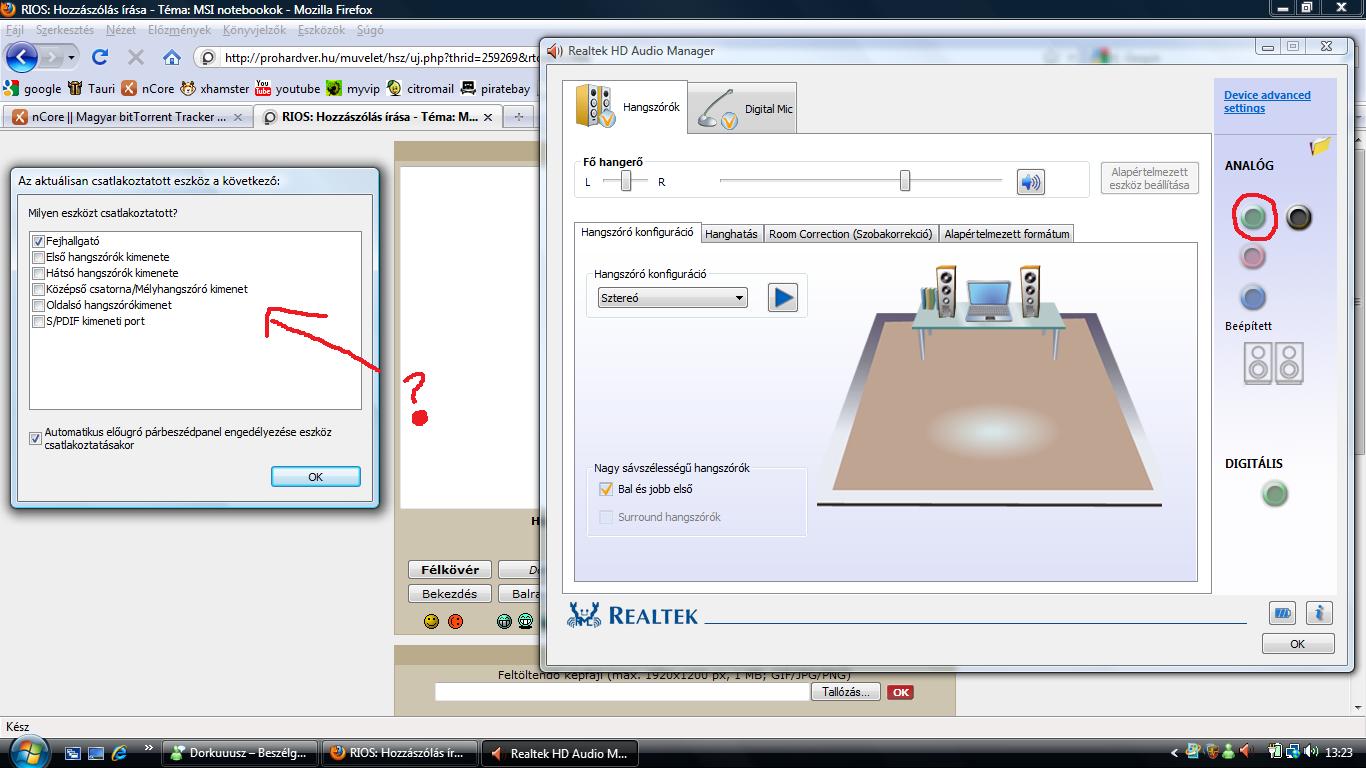
Task: Switch to the Digital Mic tab
Action: [743, 109]
